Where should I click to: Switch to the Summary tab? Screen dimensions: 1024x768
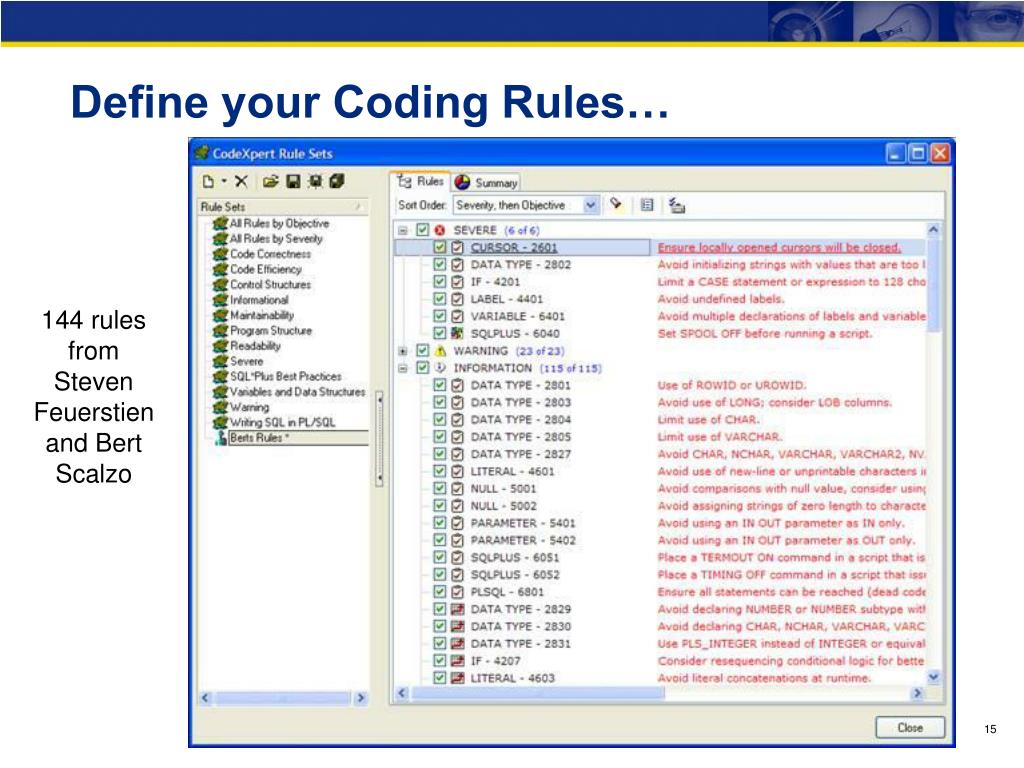click(487, 183)
